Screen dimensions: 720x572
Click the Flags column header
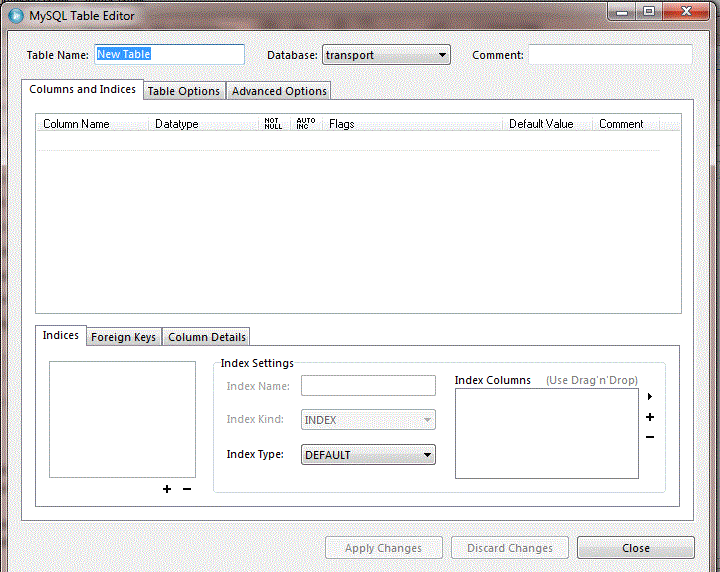413,123
